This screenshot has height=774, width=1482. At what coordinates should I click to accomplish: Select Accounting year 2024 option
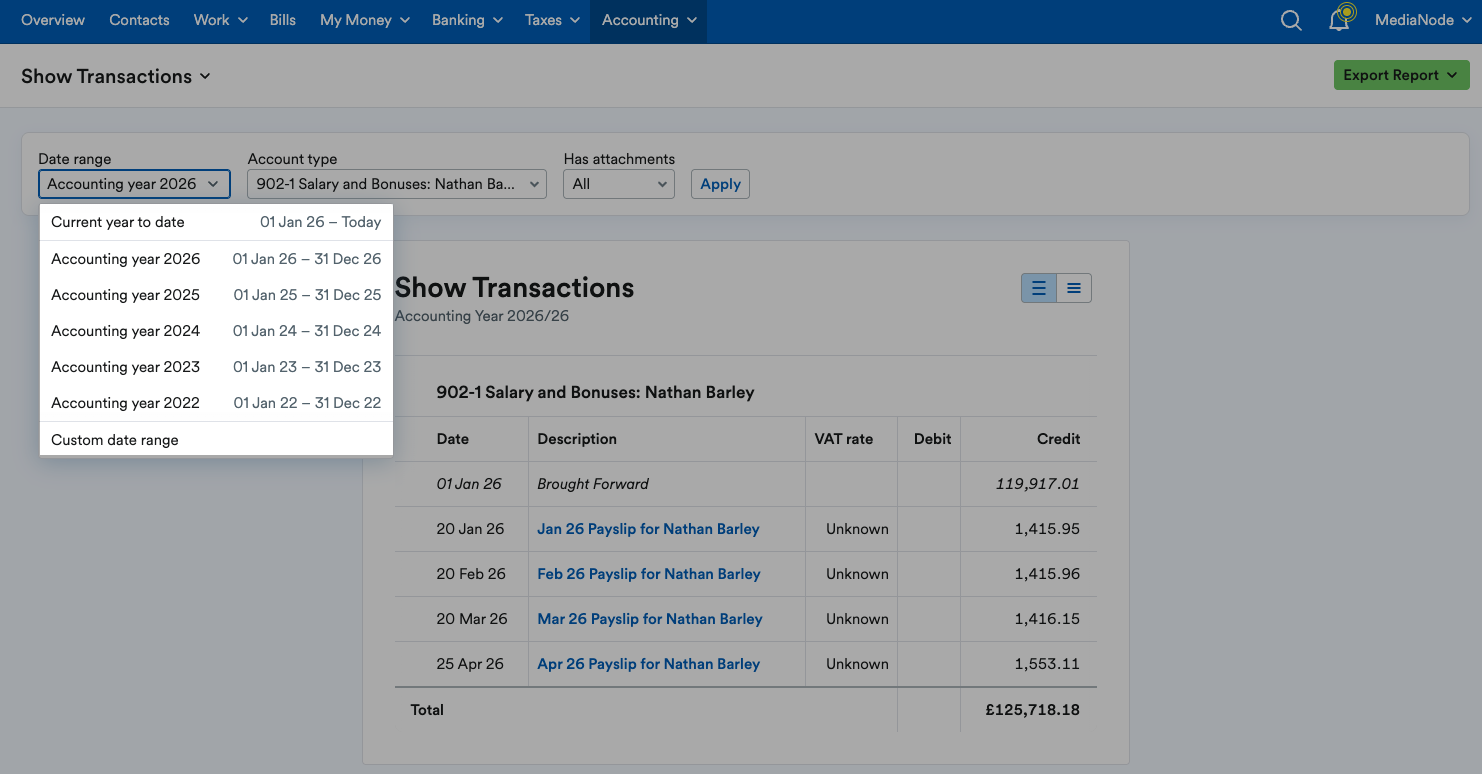216,331
